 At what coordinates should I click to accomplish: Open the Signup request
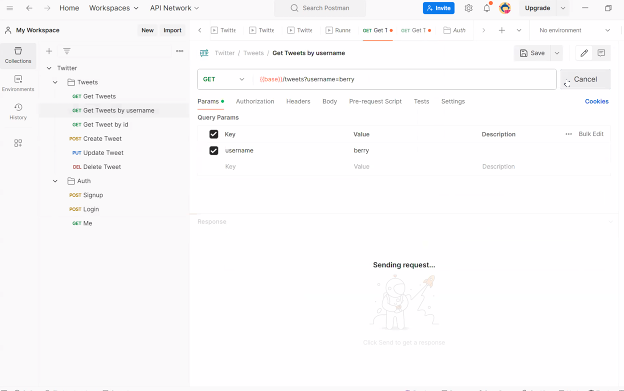(x=86, y=195)
